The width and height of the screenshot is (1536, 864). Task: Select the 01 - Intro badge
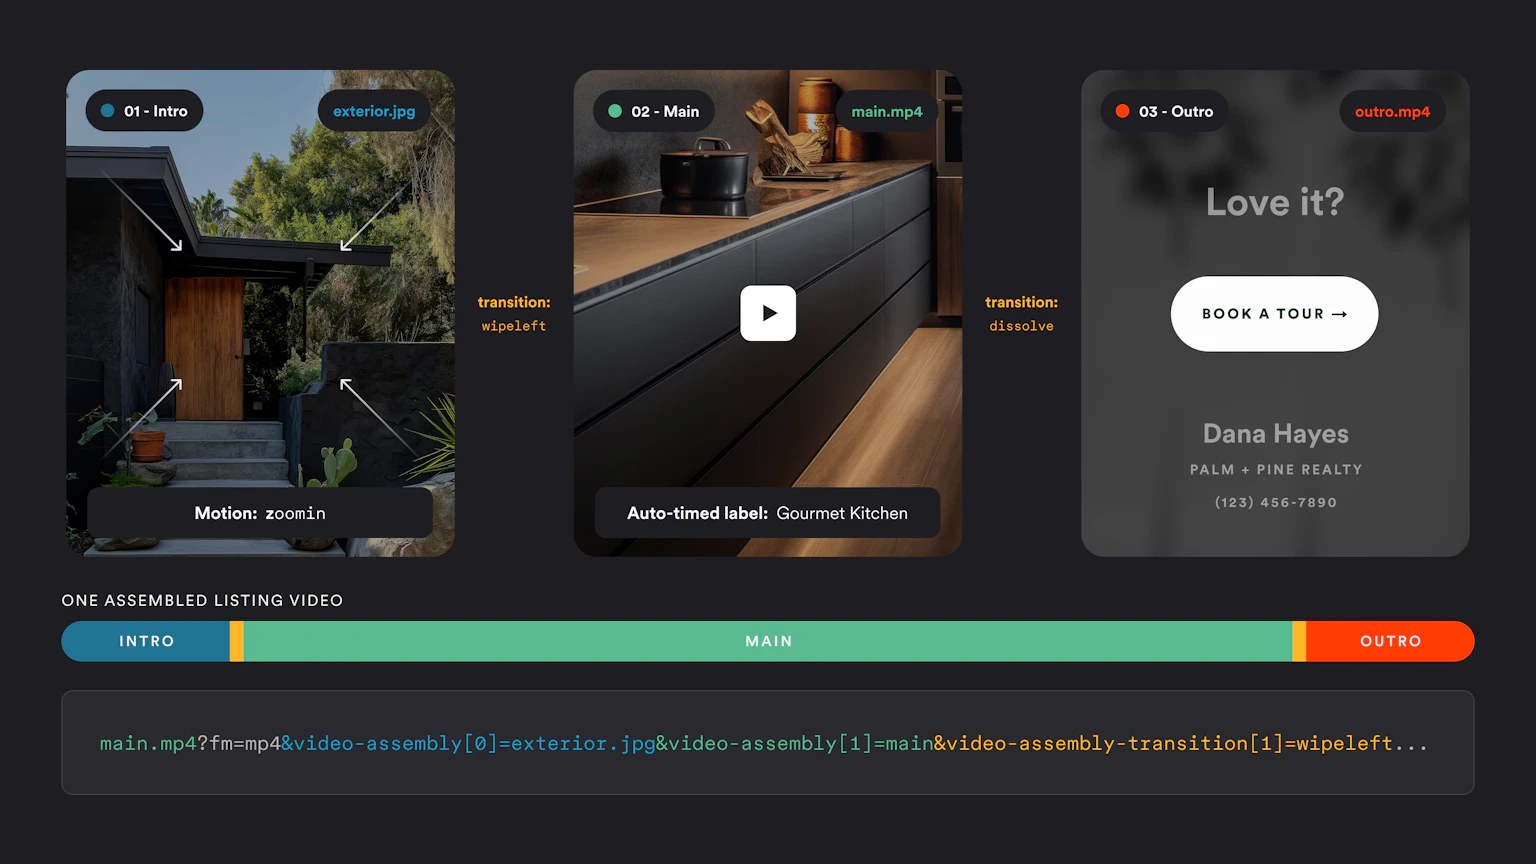[144, 111]
